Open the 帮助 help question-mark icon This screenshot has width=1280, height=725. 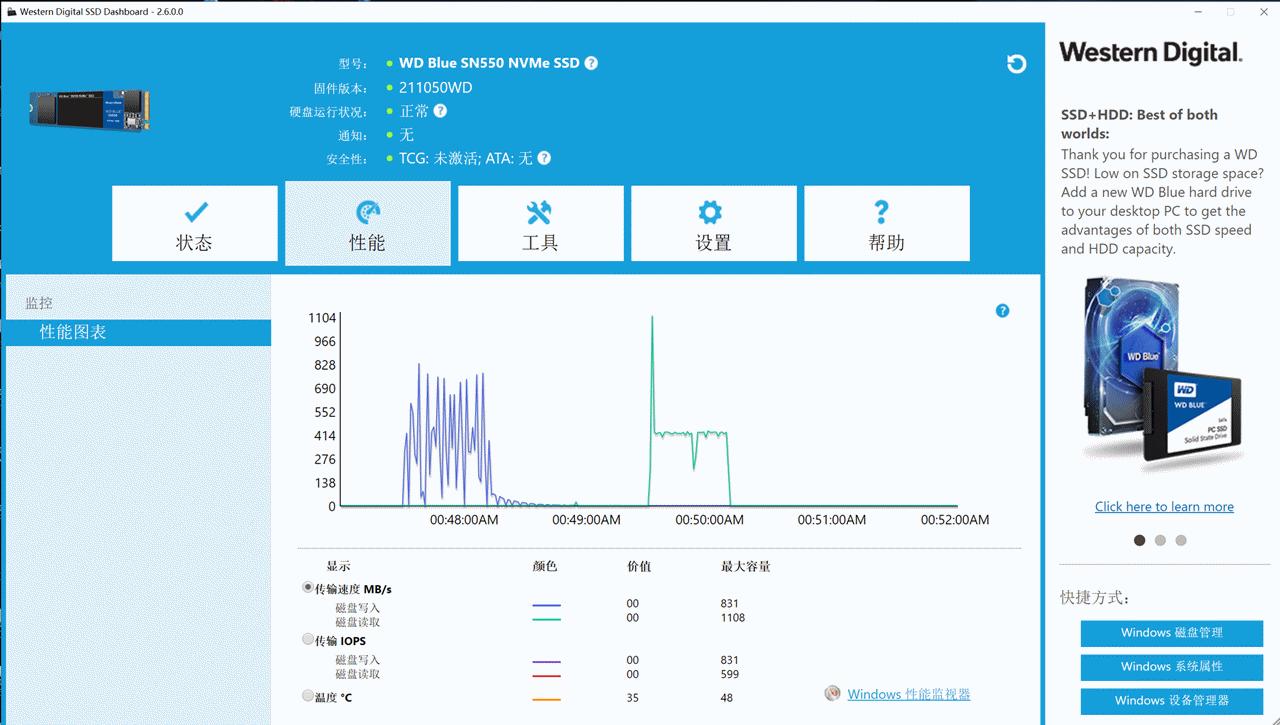coord(881,211)
